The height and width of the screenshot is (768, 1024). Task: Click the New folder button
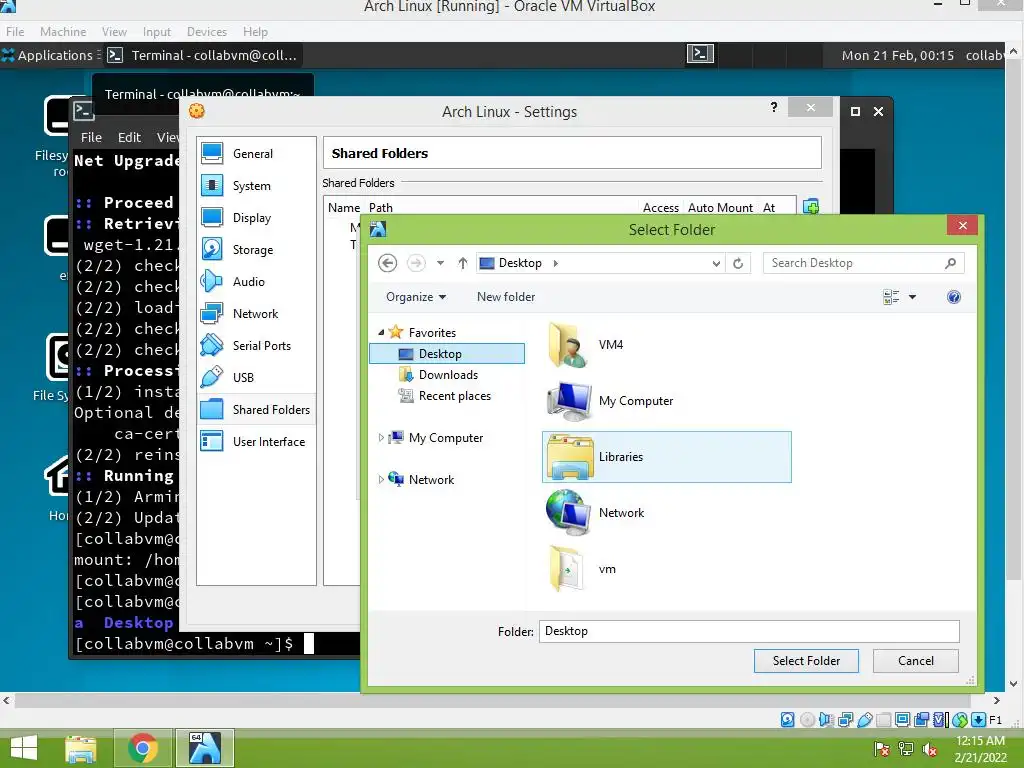click(505, 297)
